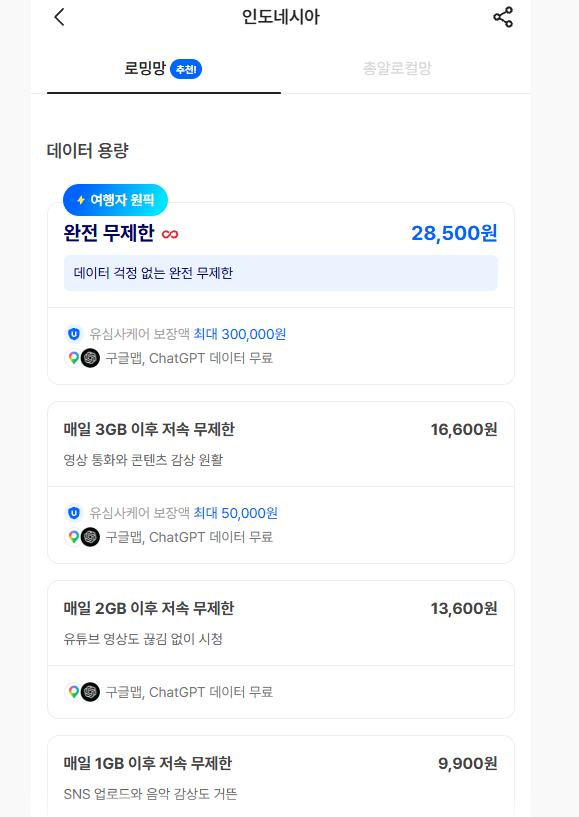The width and height of the screenshot is (579, 817).
Task: Click the Google Maps icon in 매일 2GB card
Action: 74,692
